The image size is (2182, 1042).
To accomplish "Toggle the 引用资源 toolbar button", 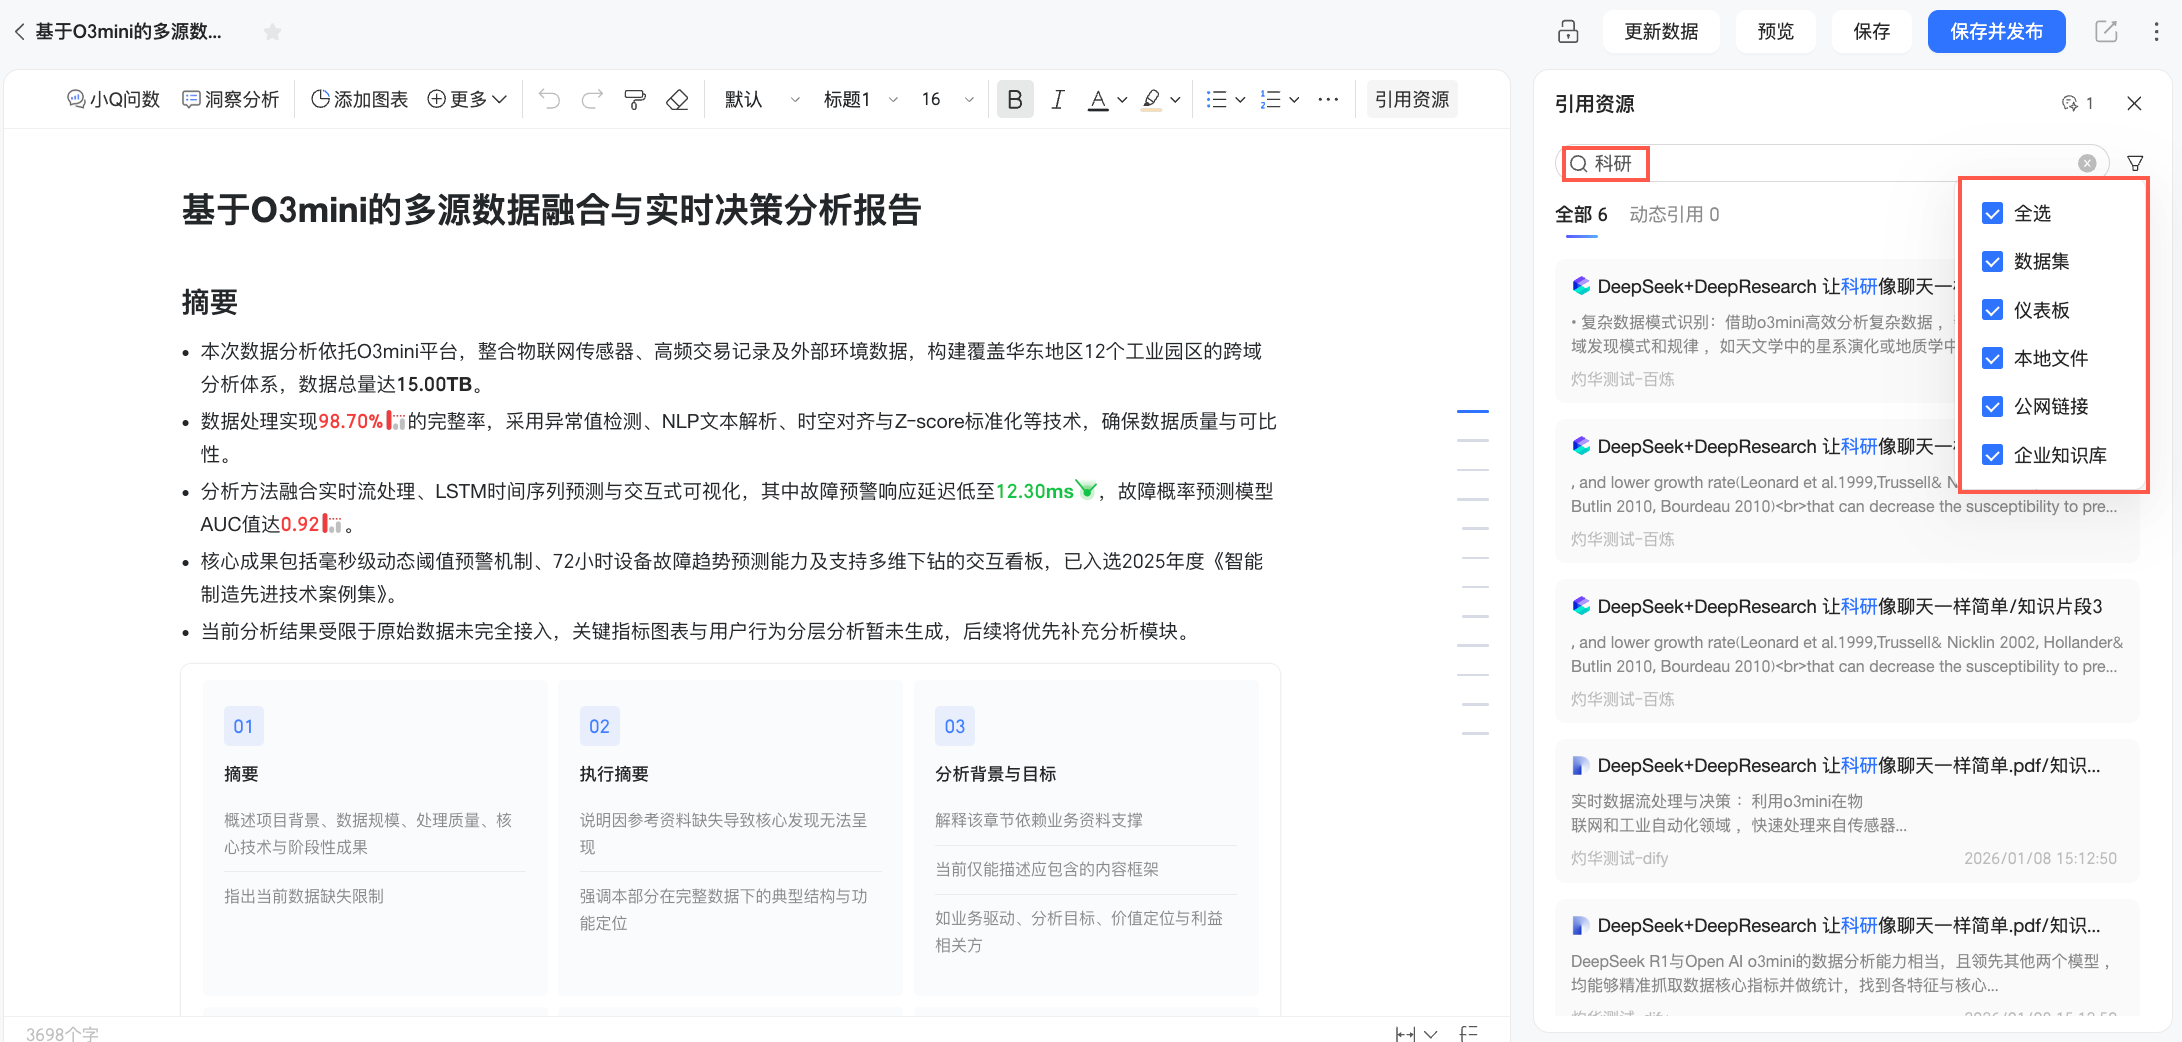I will pyautogui.click(x=1411, y=99).
